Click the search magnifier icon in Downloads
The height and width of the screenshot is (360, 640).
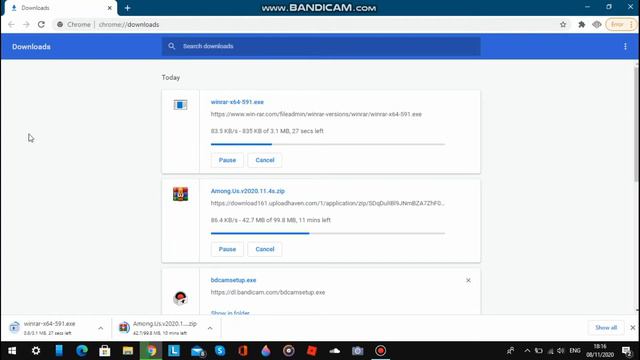(172, 46)
